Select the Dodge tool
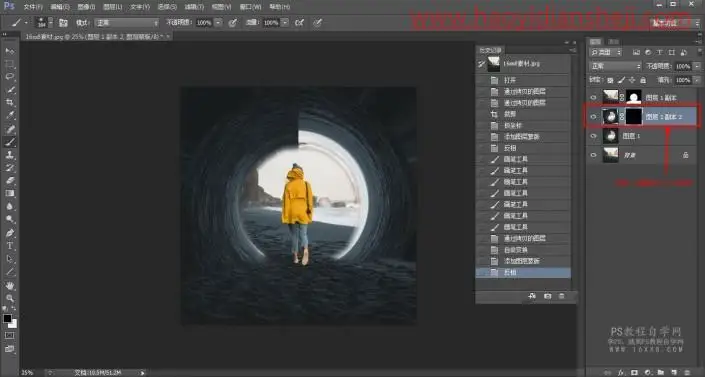Image resolution: width=705 pixels, height=377 pixels. 10,219
